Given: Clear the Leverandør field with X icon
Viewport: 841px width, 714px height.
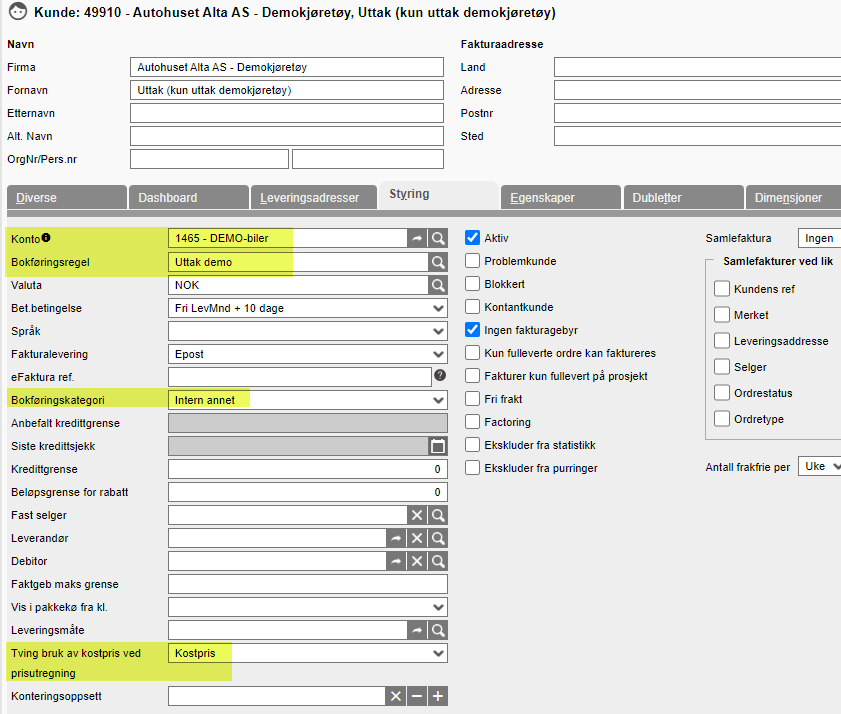Looking at the screenshot, I should [x=417, y=538].
